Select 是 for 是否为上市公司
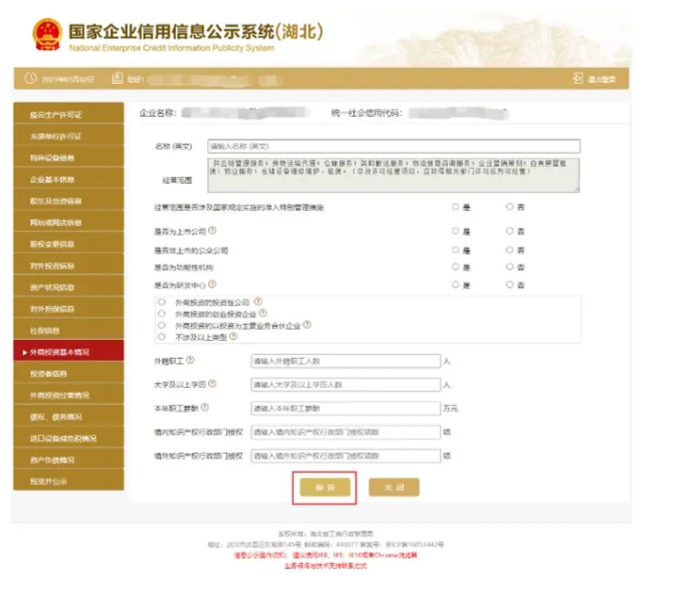Viewport: 674px width, 608px height. pyautogui.click(x=456, y=232)
